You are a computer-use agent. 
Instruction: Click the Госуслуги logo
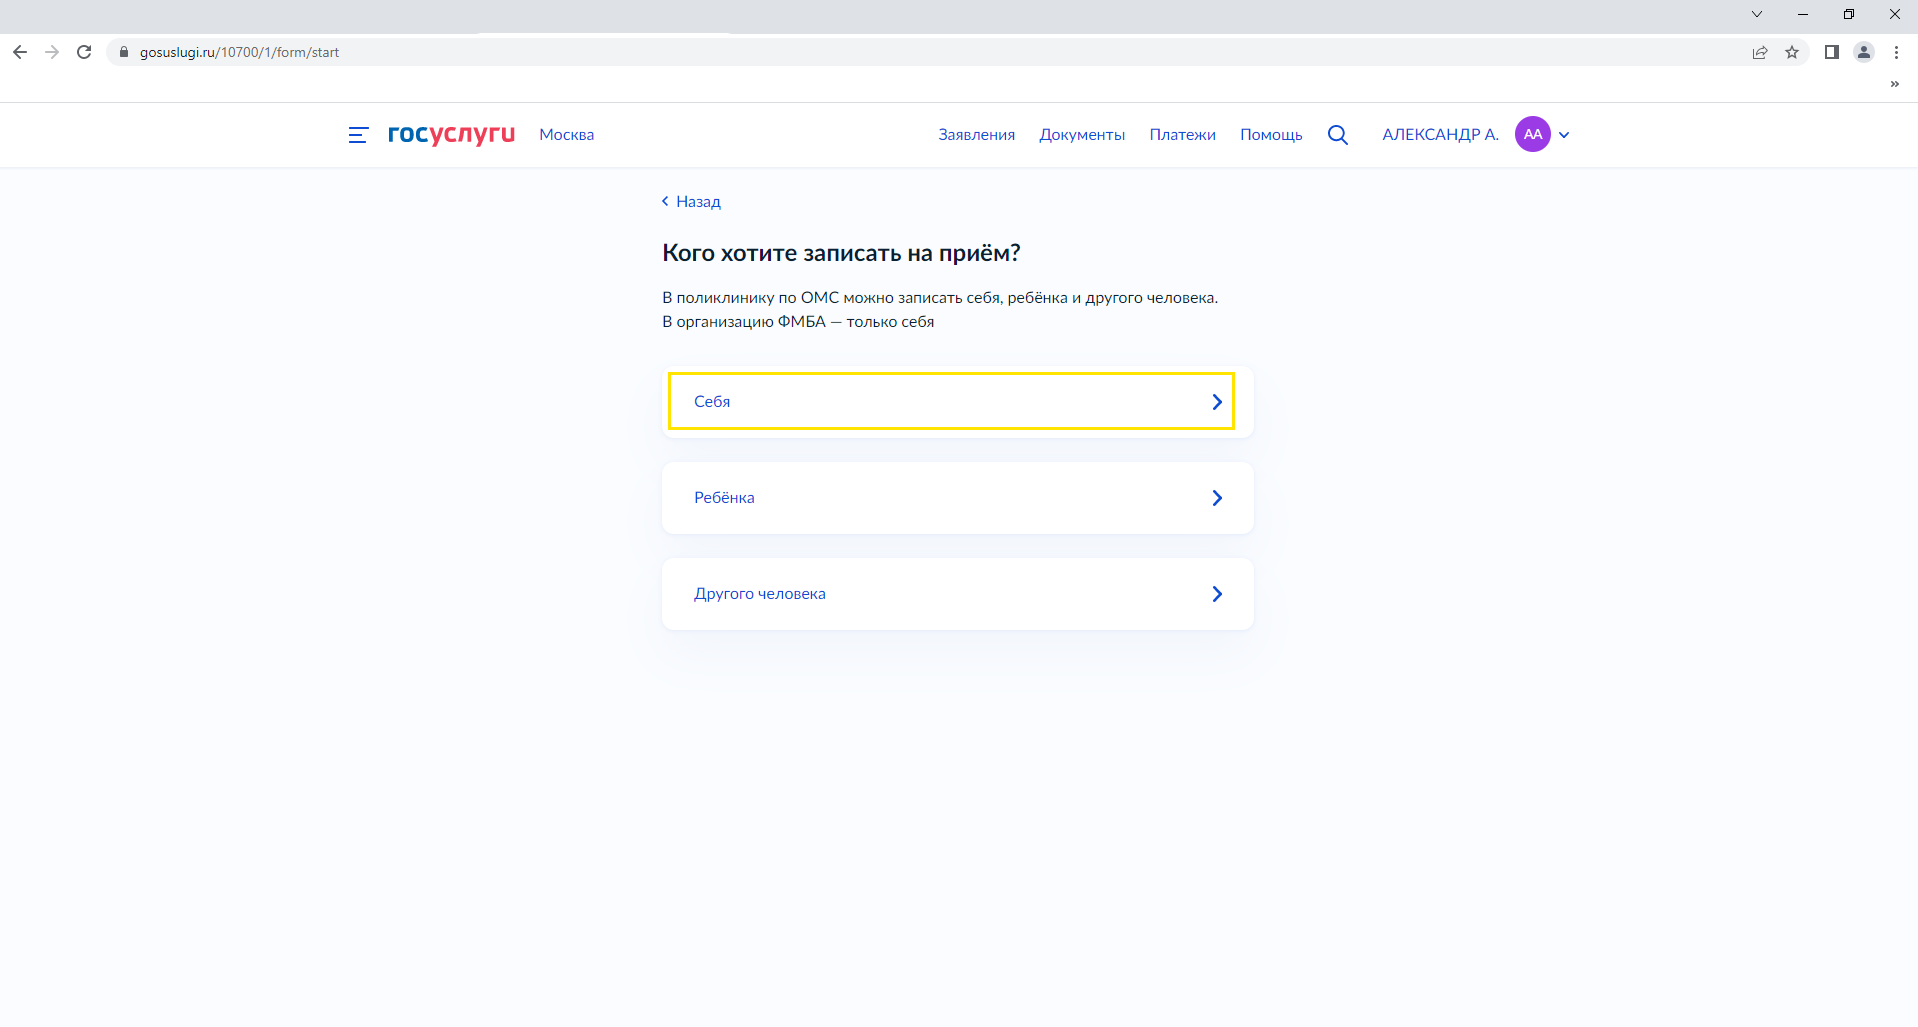pos(451,134)
